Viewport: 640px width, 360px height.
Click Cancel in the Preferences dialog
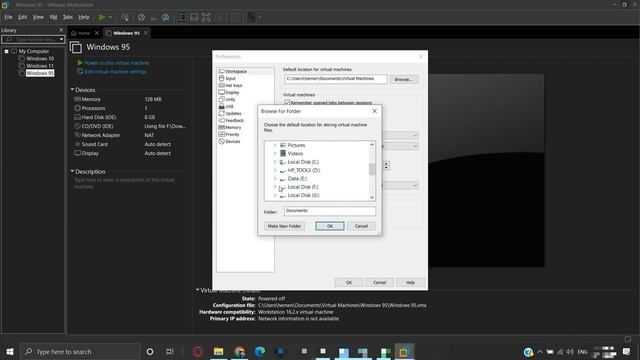[x=379, y=282]
